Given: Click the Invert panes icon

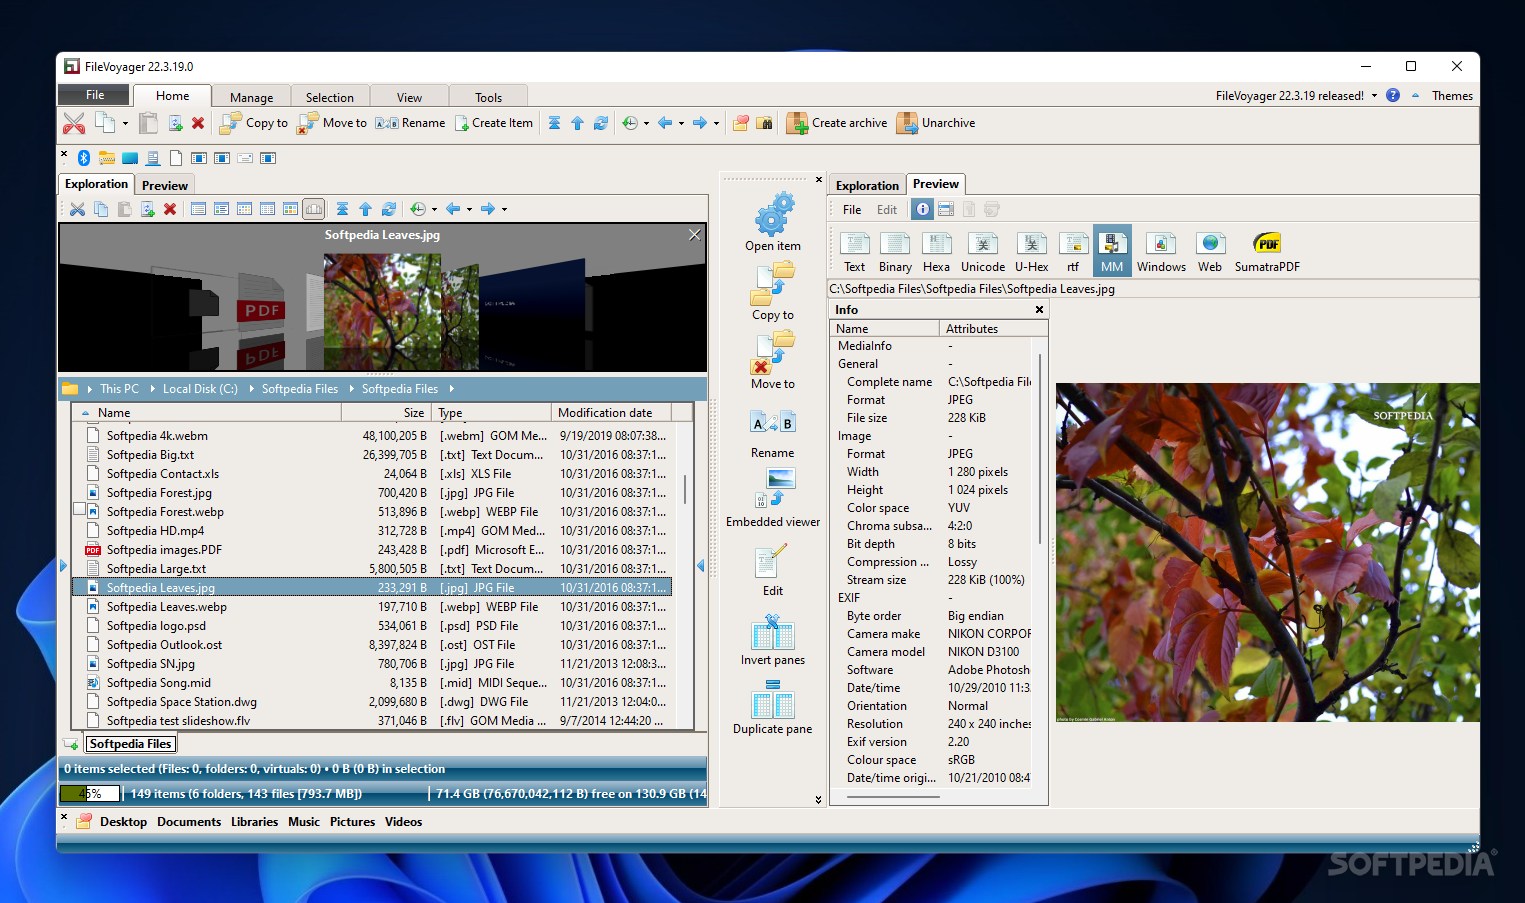Looking at the screenshot, I should pyautogui.click(x=773, y=633).
